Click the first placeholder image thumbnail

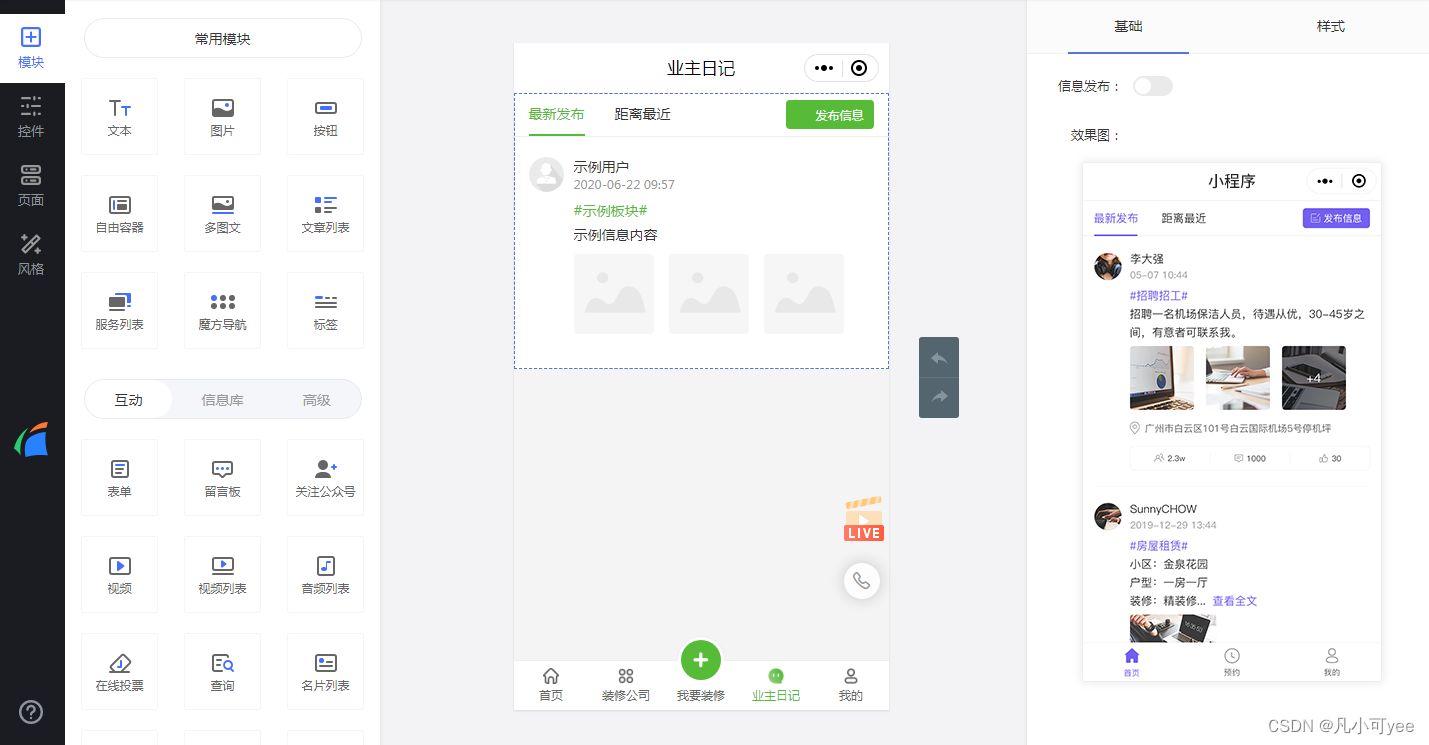tap(614, 294)
